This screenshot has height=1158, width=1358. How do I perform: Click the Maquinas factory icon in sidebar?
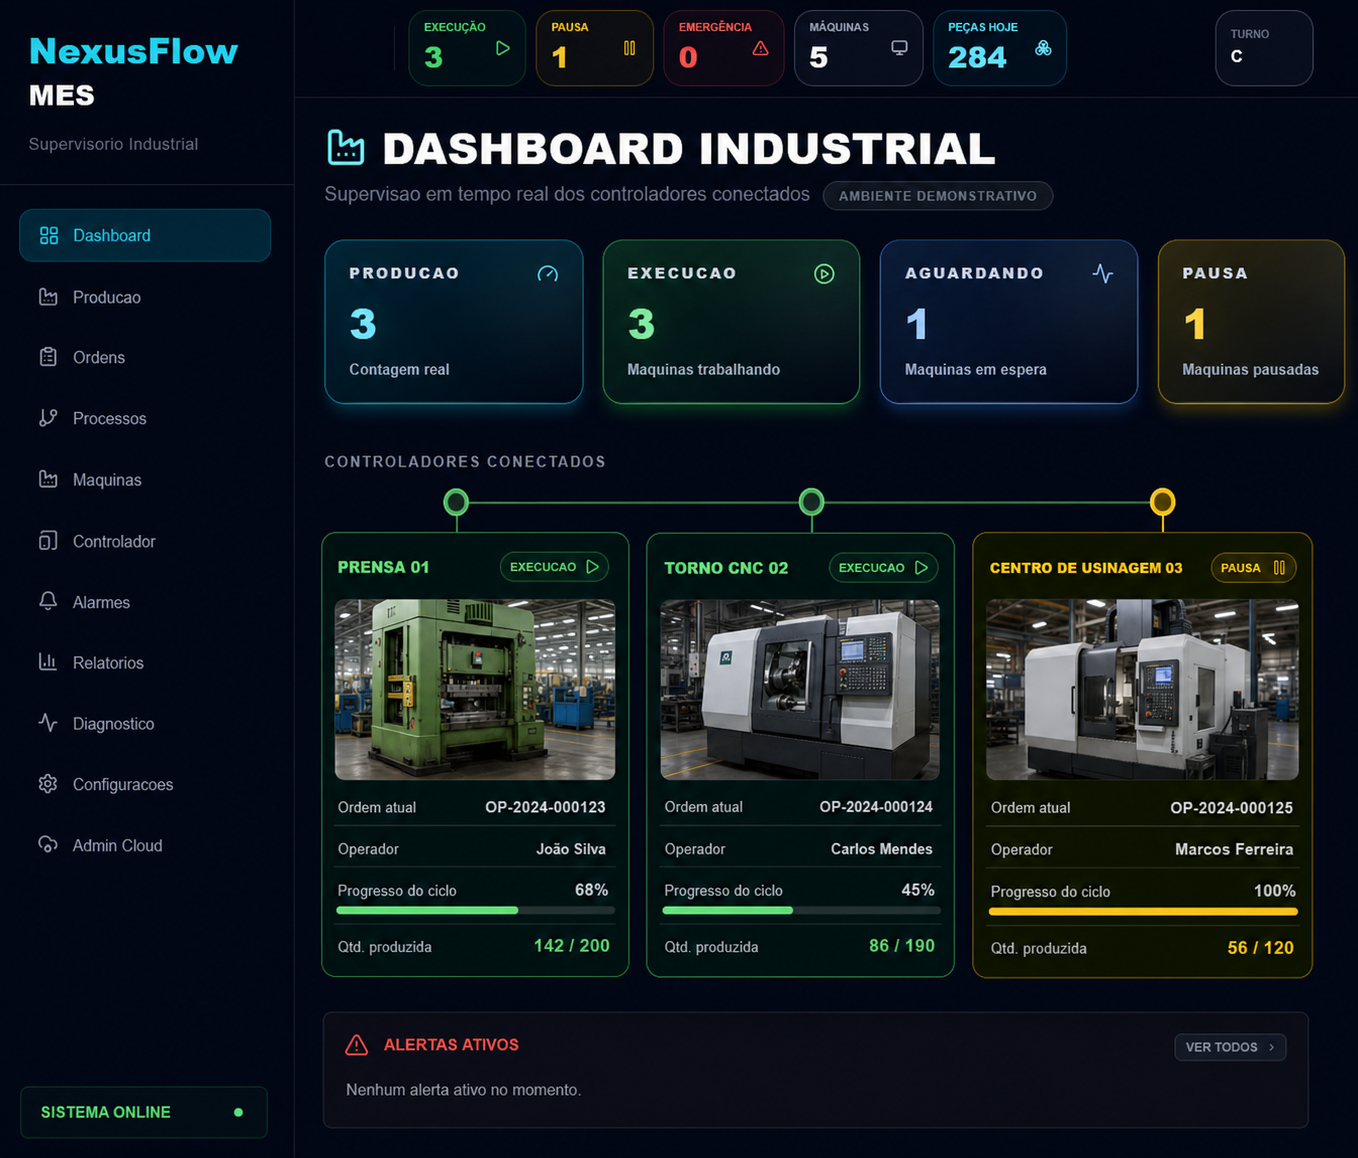tap(48, 479)
